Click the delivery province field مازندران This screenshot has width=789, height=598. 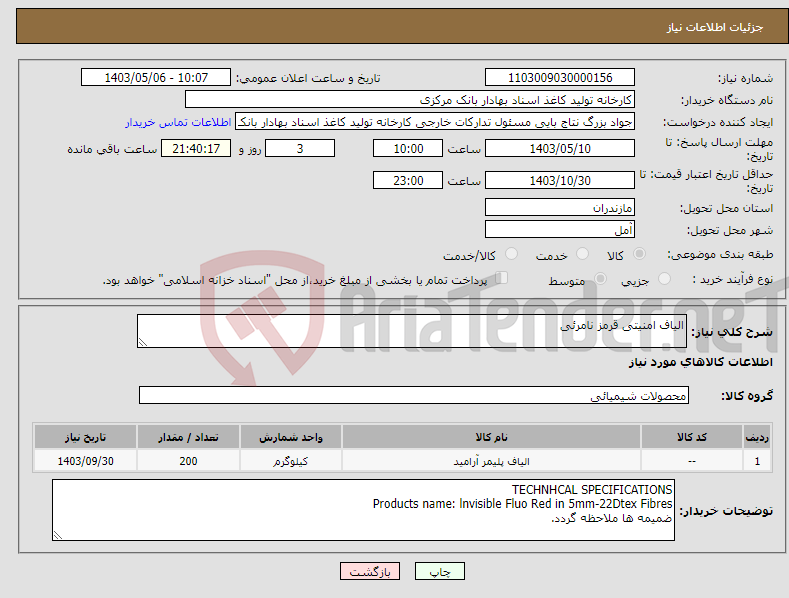pos(560,207)
